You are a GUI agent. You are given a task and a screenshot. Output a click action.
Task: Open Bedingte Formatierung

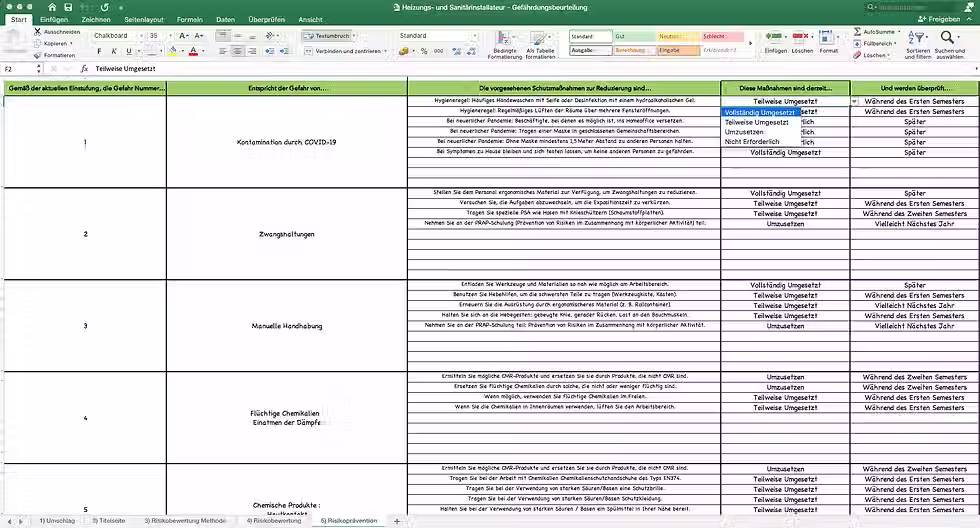pos(504,44)
